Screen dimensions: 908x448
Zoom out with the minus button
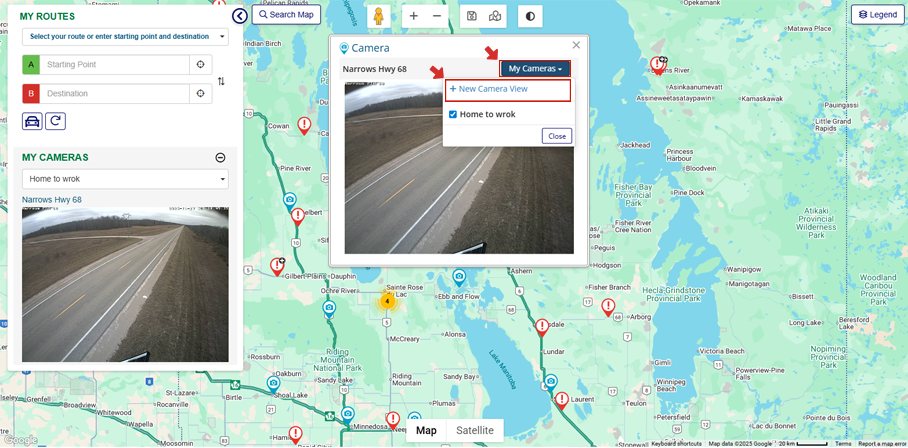pyautogui.click(x=437, y=16)
